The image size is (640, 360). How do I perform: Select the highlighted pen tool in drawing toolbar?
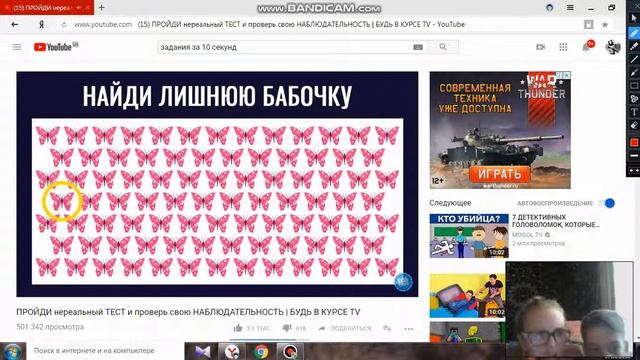click(633, 33)
